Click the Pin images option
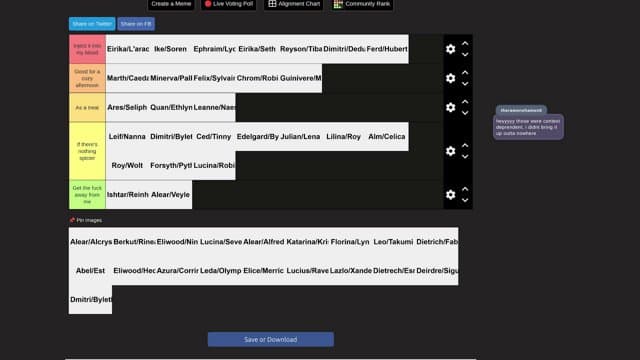Screen dimensions: 640x360 pos(86,220)
